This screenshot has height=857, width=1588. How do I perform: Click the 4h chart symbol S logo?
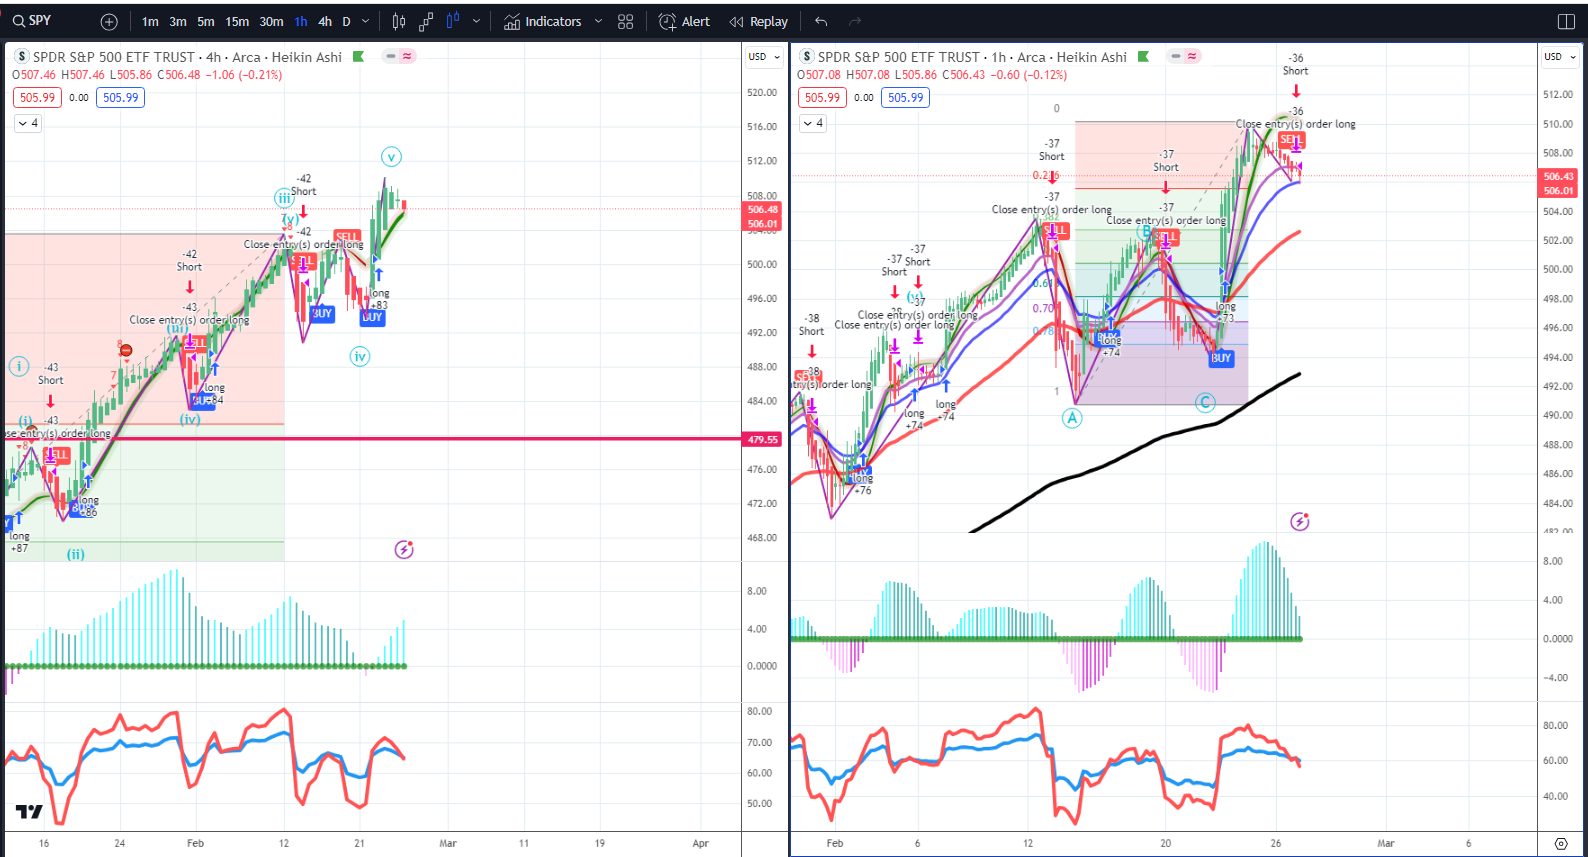pos(22,57)
